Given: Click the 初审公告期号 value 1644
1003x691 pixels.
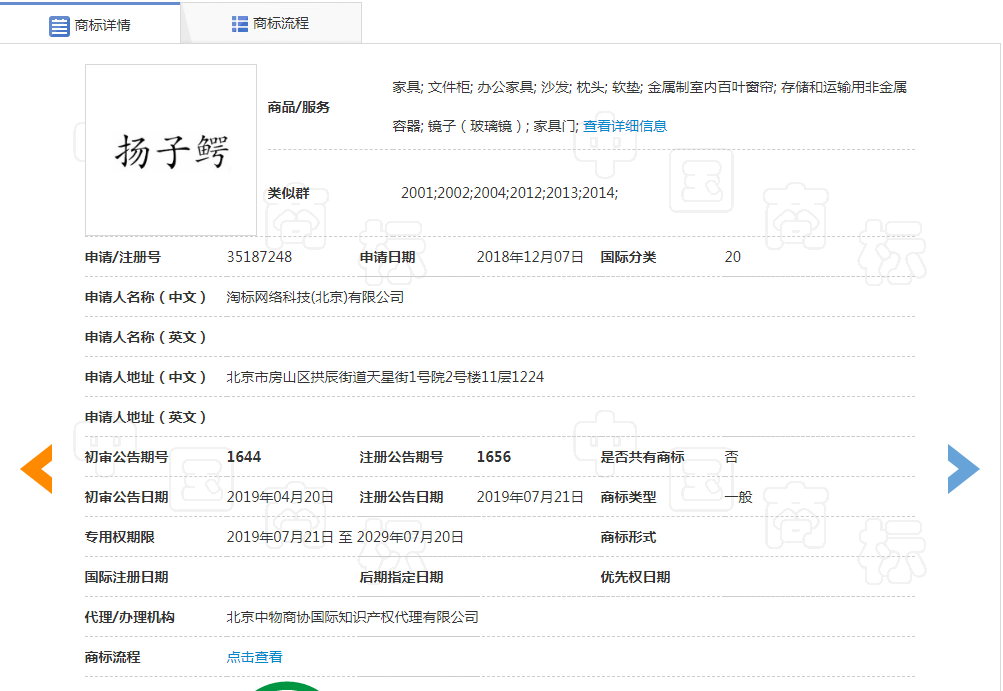Looking at the screenshot, I should (243, 457).
